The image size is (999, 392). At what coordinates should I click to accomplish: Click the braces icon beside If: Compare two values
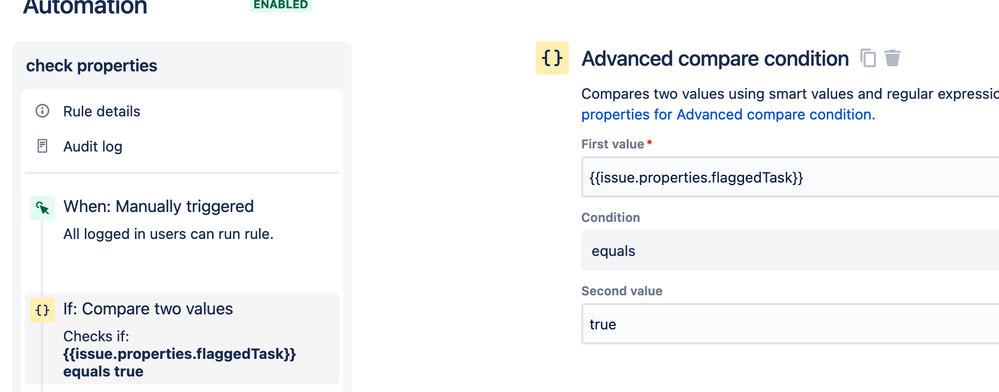[x=43, y=310]
